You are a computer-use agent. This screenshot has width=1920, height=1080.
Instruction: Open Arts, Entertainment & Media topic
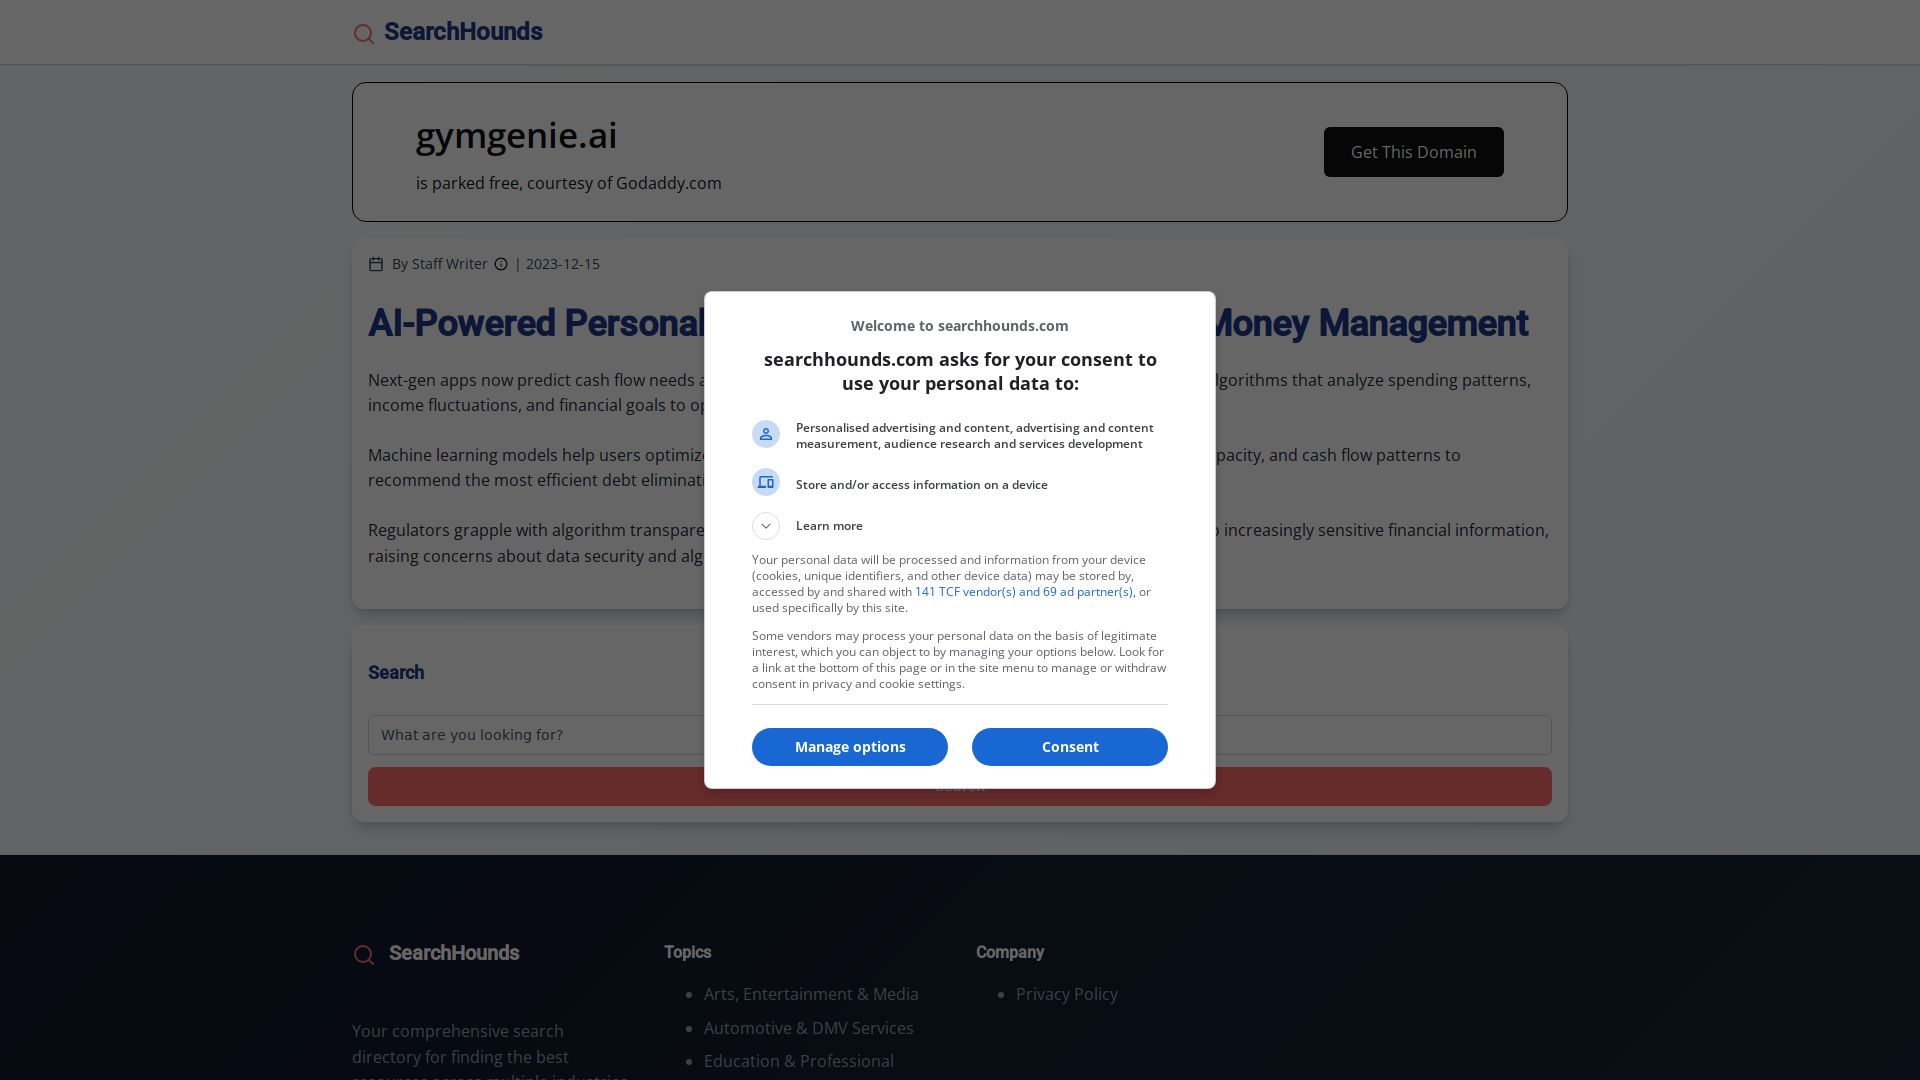coord(811,994)
